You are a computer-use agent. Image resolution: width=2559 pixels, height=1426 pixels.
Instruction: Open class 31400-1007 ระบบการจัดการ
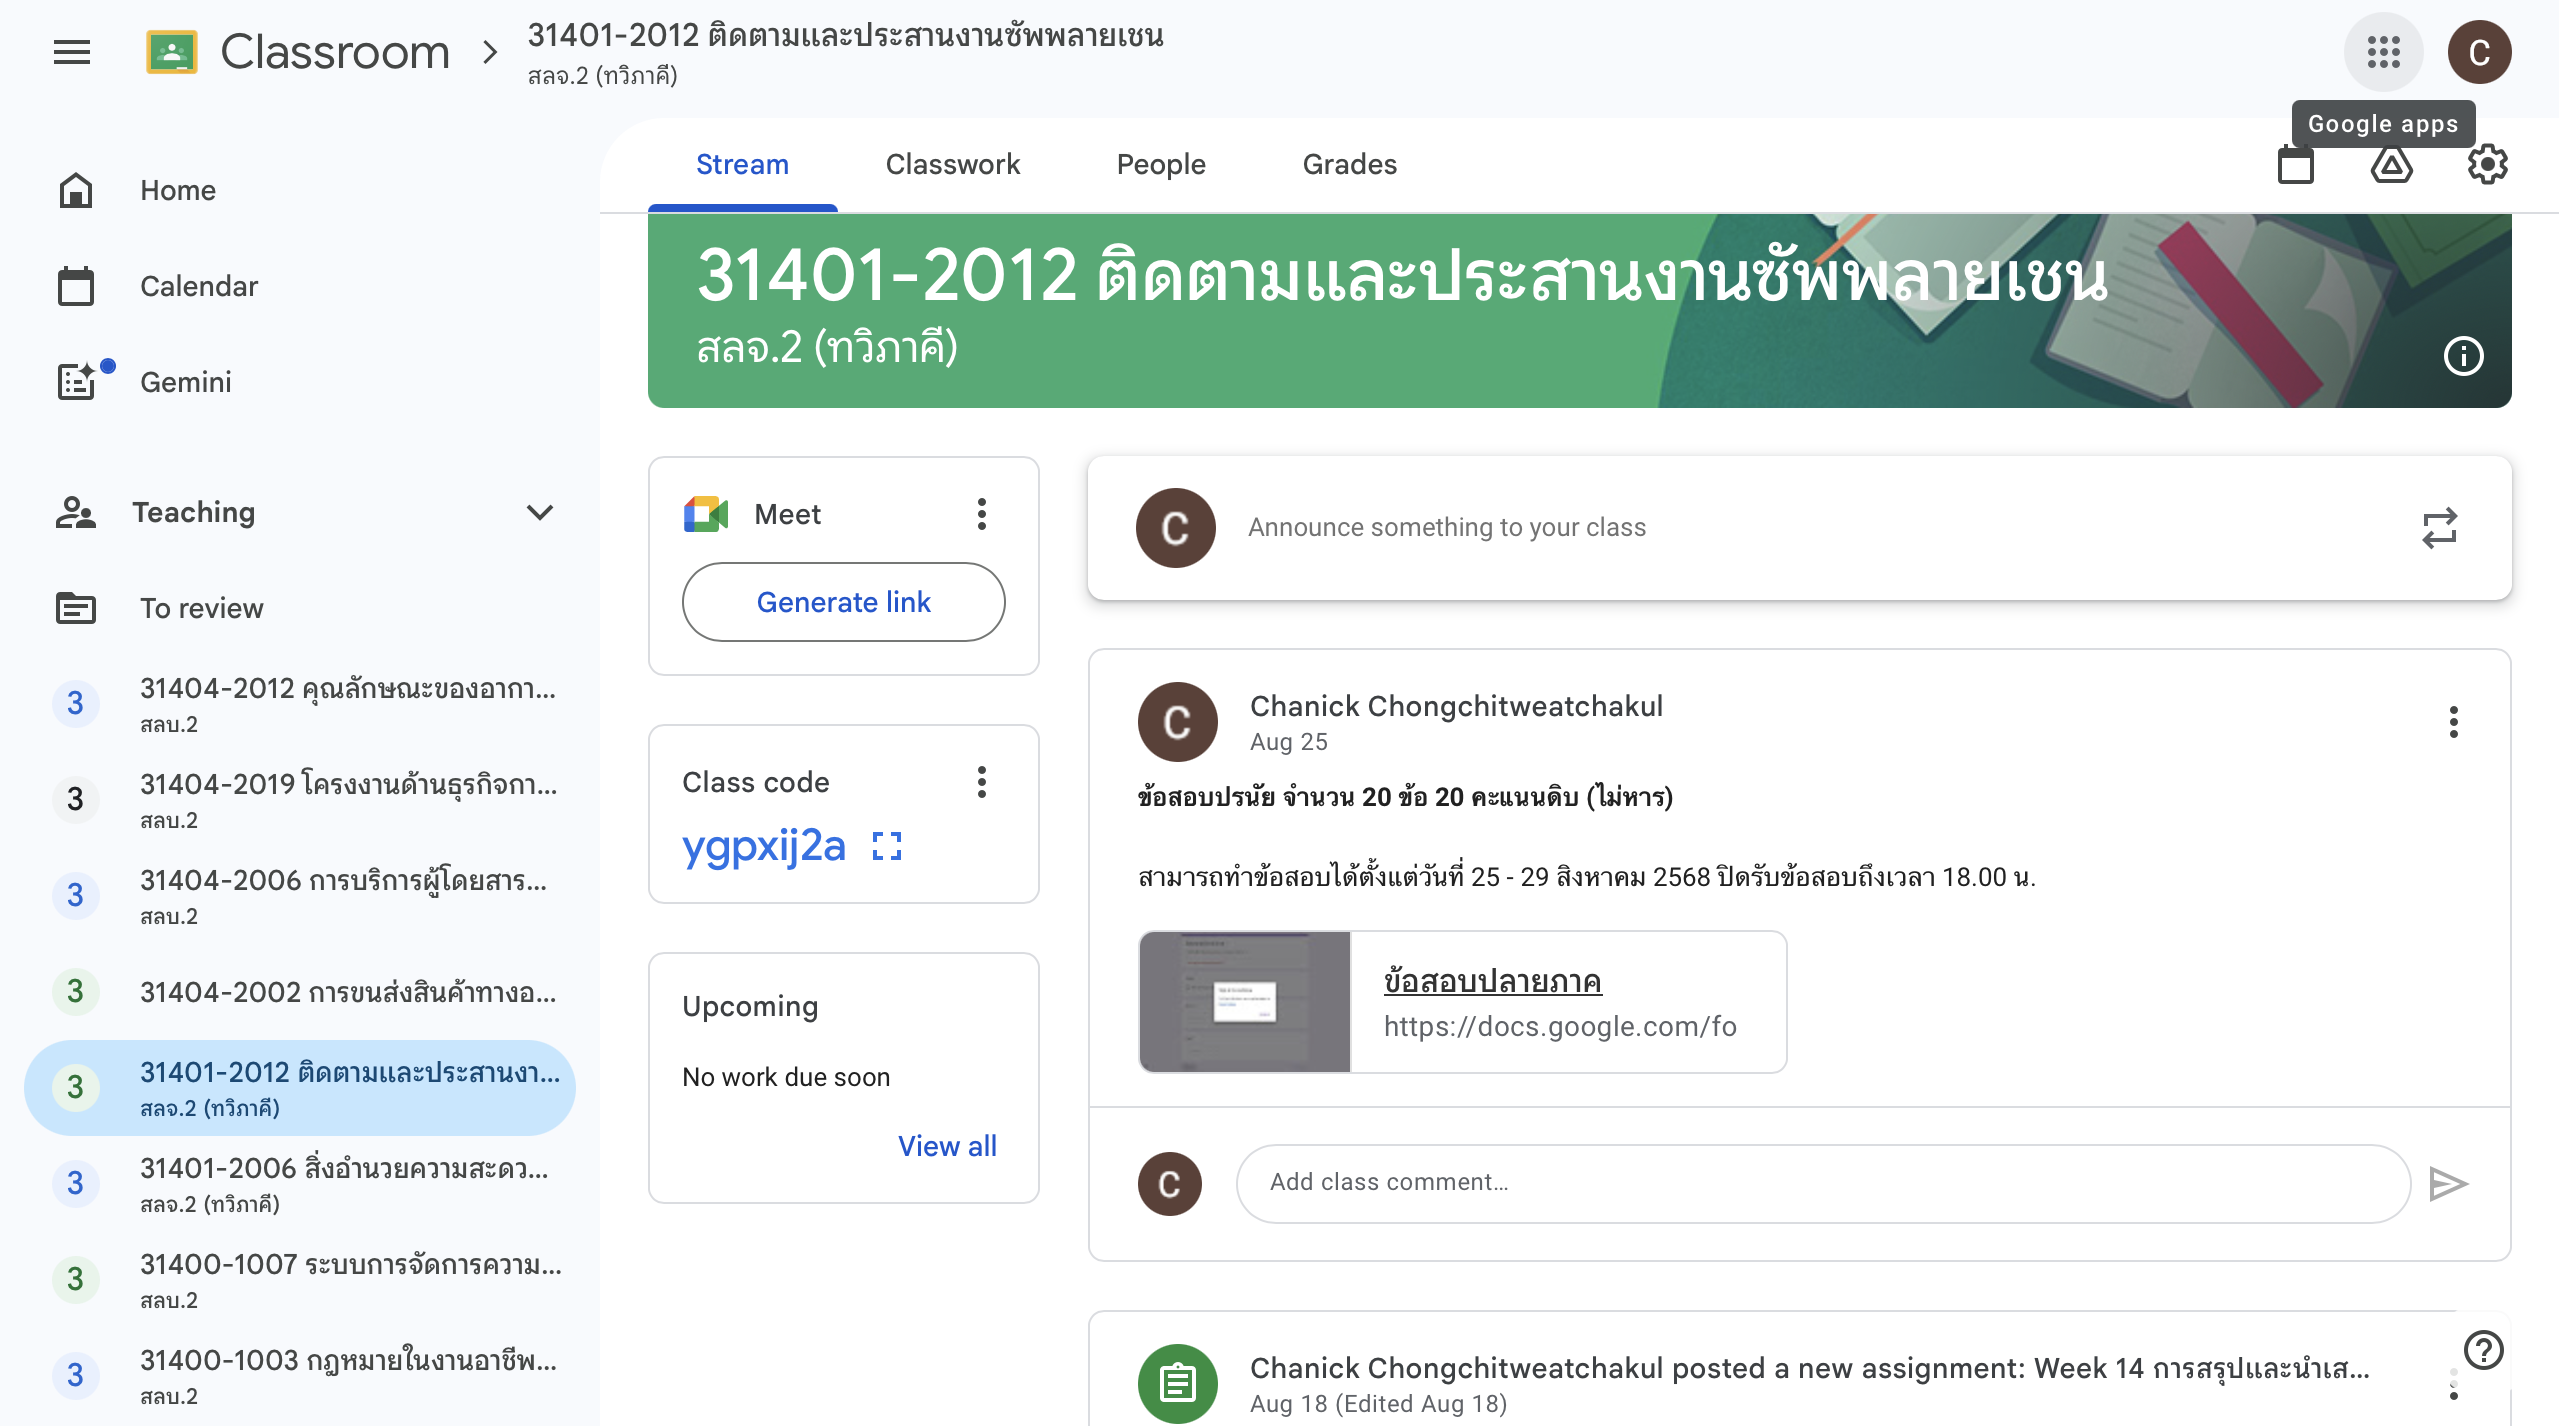point(300,1280)
